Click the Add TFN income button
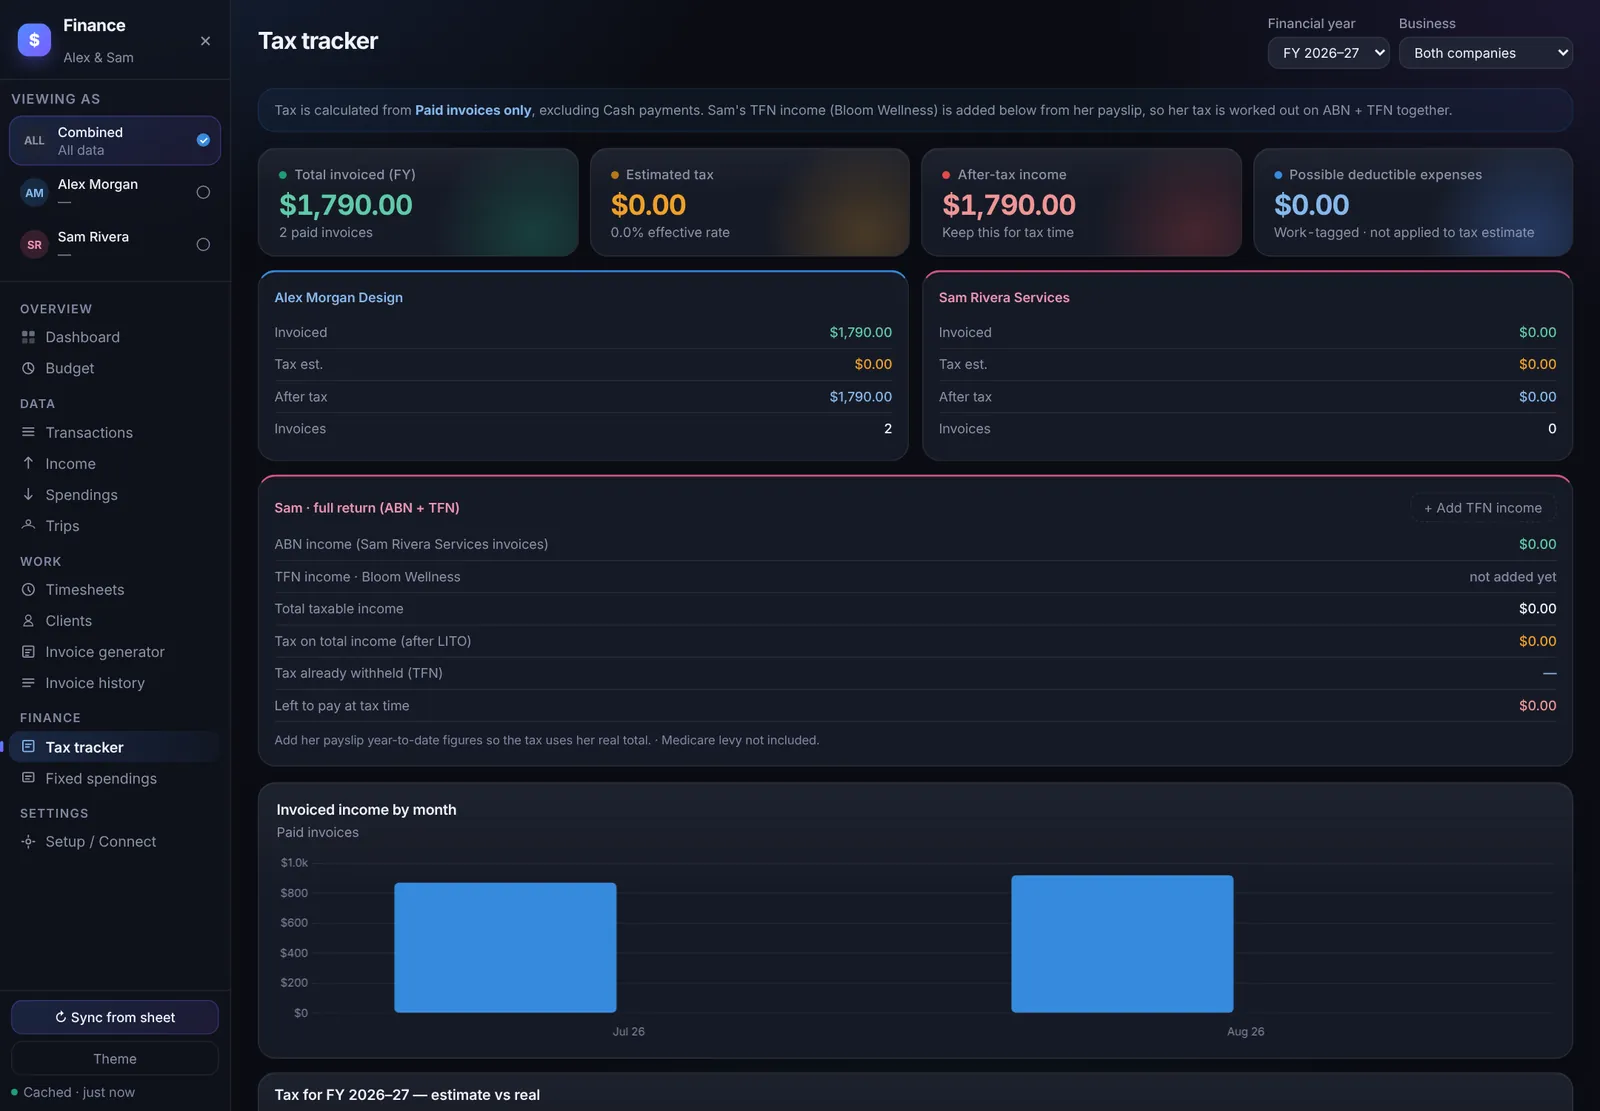 pos(1483,508)
